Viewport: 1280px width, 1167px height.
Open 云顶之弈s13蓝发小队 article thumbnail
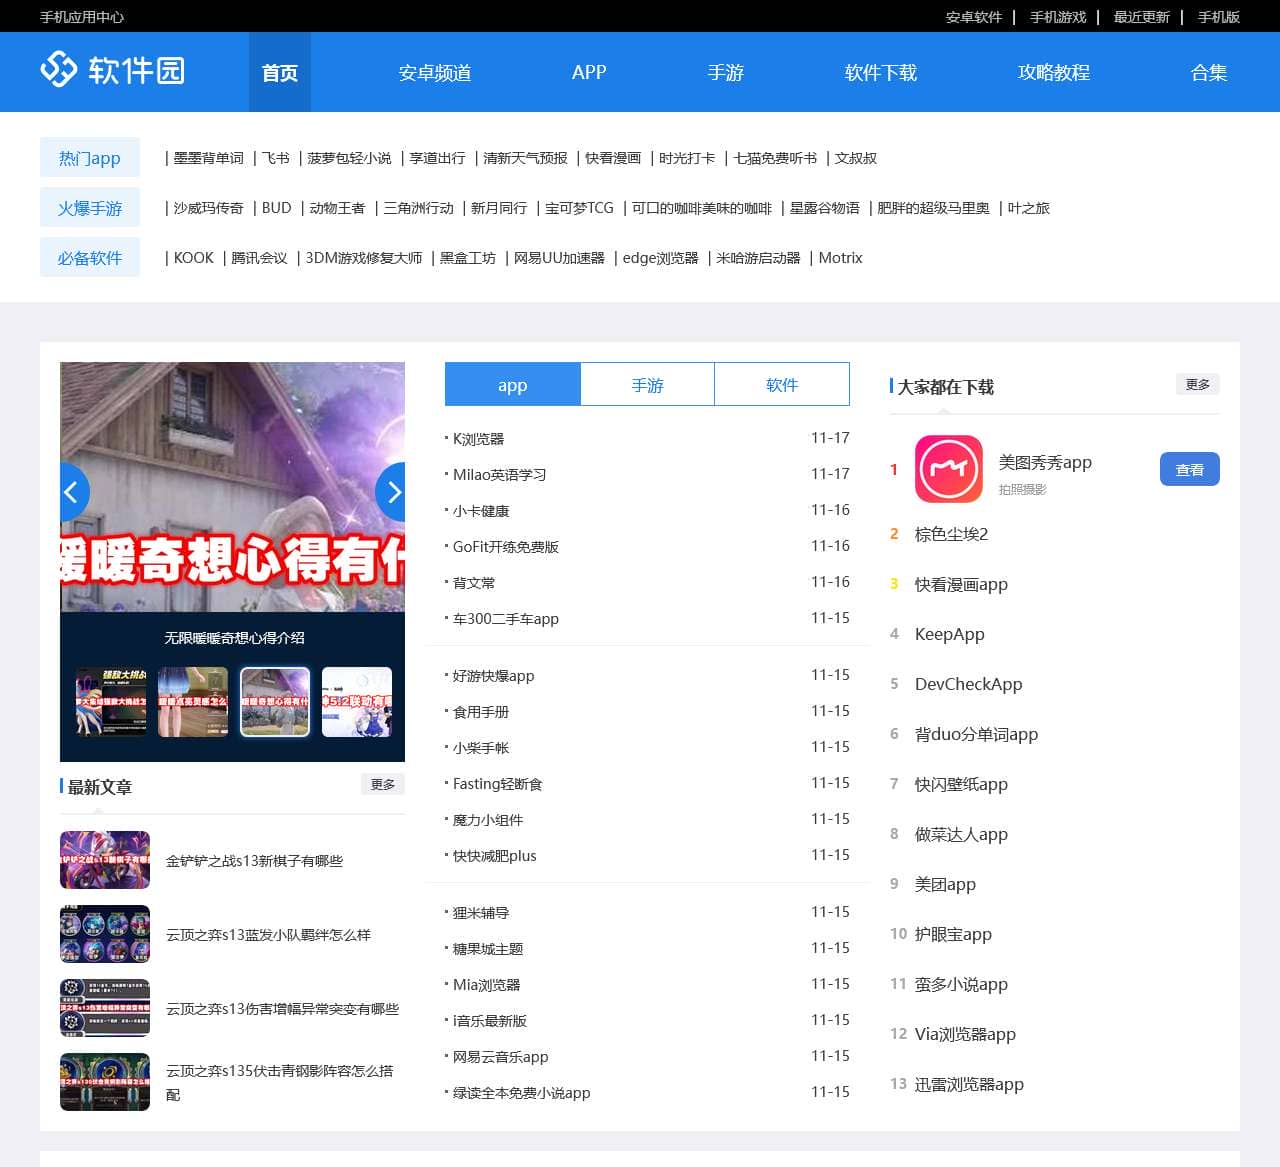point(105,934)
